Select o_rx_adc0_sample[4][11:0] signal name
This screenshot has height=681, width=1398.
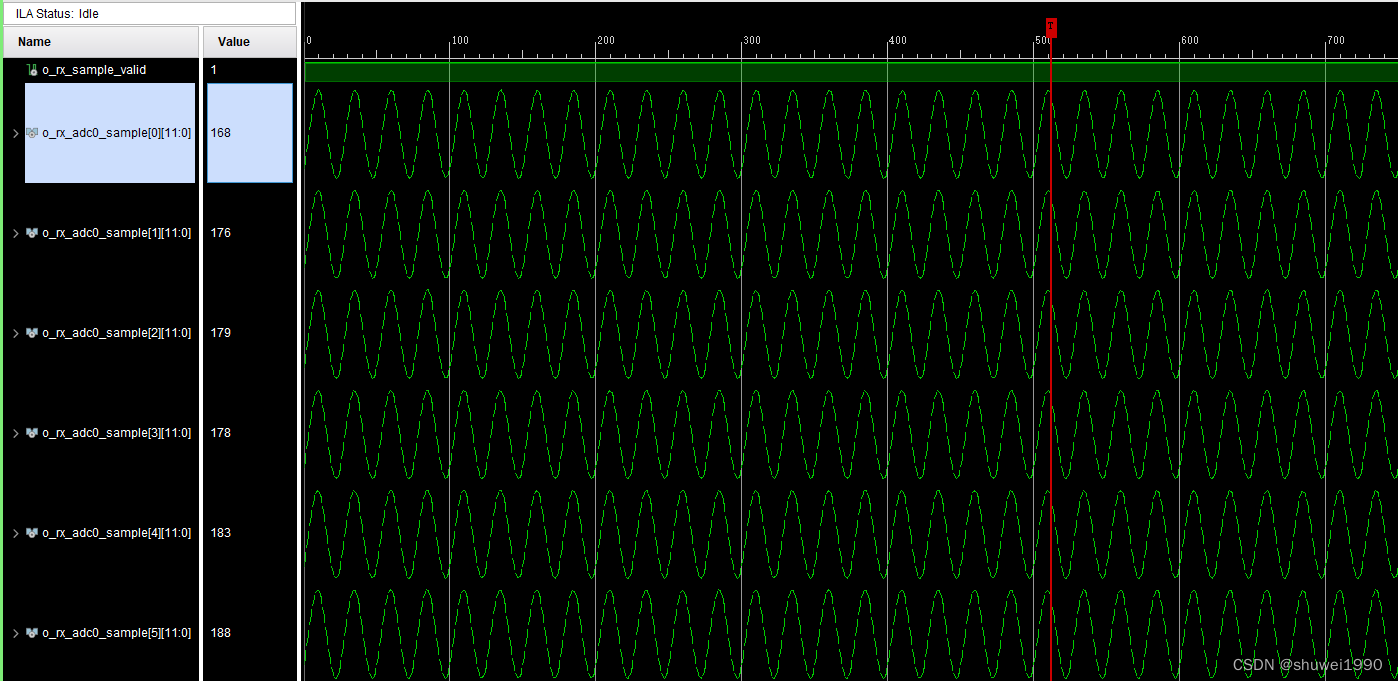click(116, 533)
